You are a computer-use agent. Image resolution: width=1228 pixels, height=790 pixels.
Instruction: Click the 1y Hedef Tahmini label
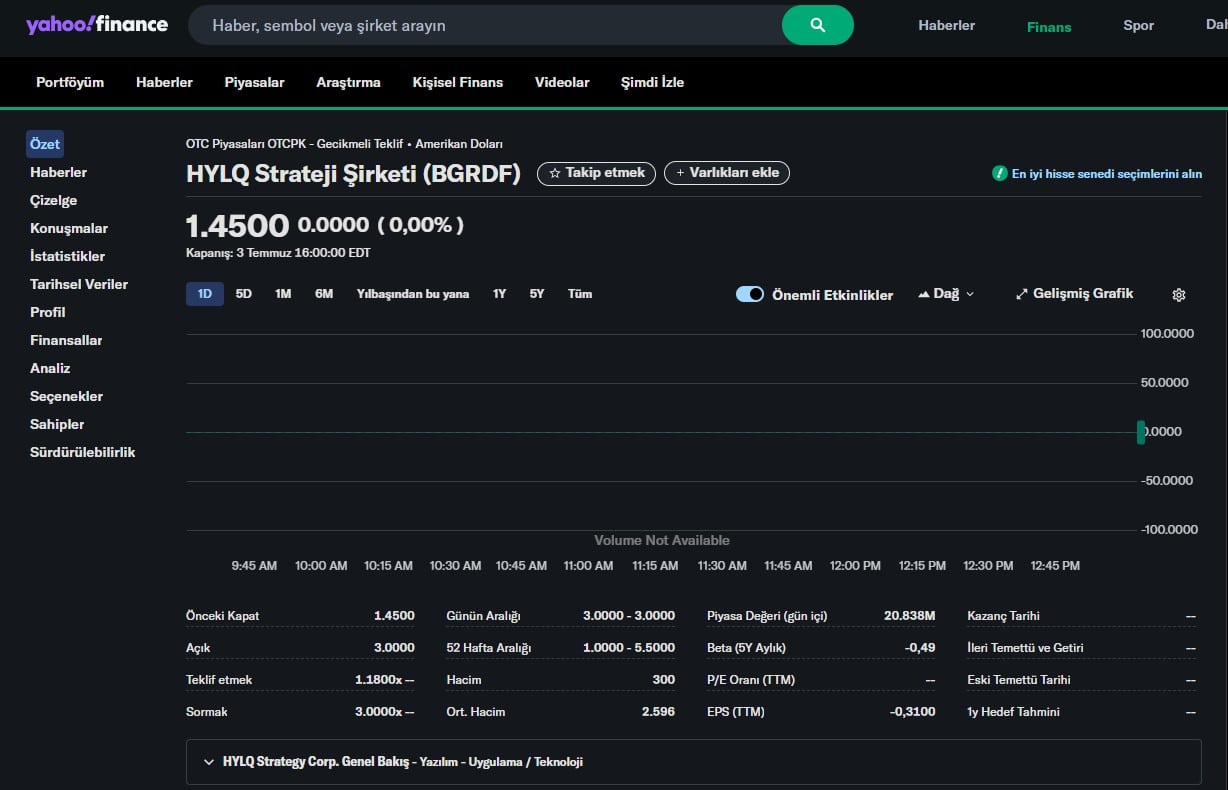click(x=1013, y=712)
